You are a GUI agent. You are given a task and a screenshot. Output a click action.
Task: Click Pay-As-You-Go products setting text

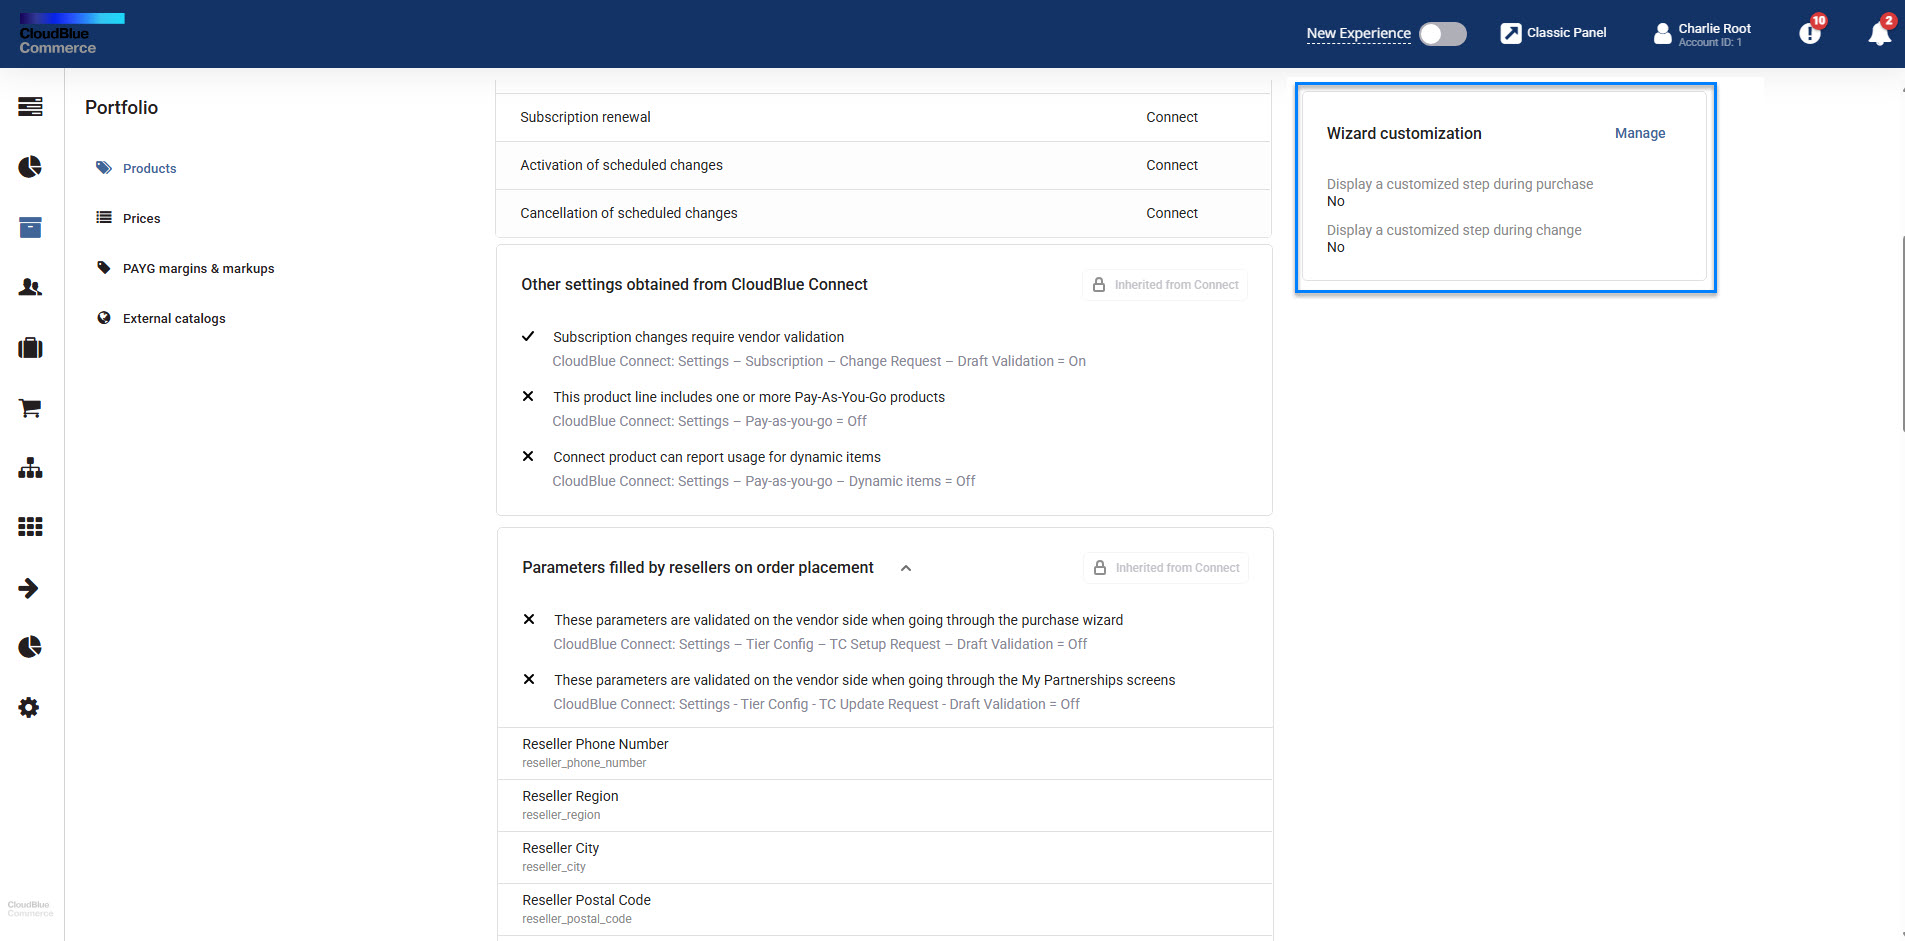click(x=749, y=397)
